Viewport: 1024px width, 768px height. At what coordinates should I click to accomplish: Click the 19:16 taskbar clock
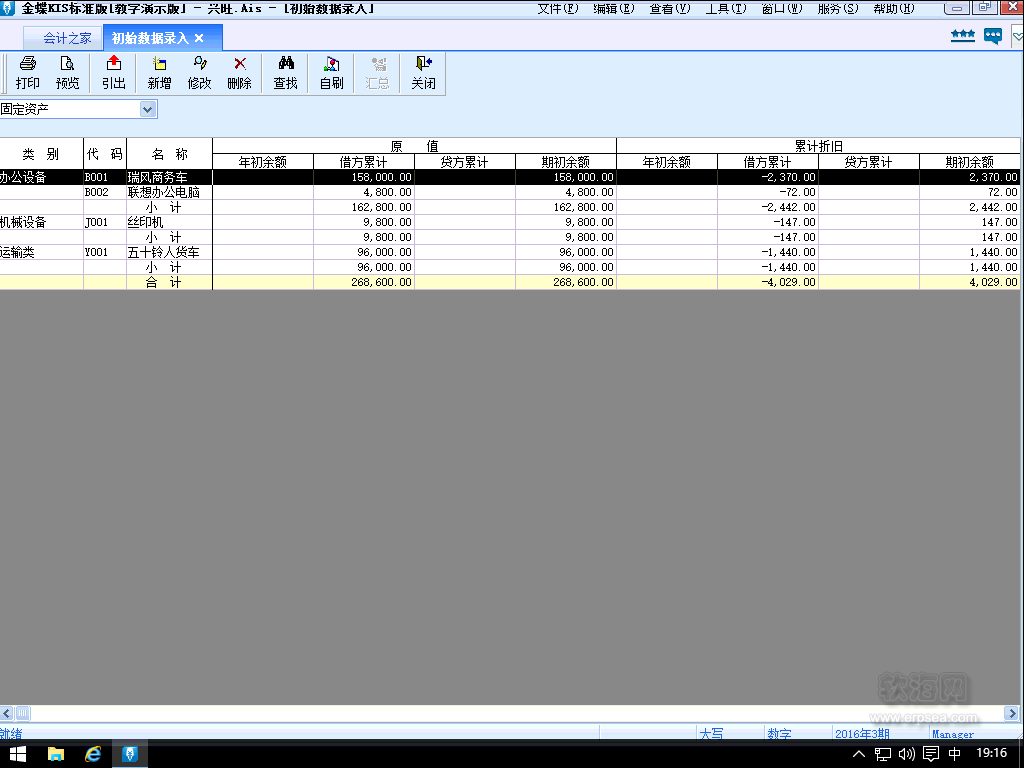click(991, 754)
